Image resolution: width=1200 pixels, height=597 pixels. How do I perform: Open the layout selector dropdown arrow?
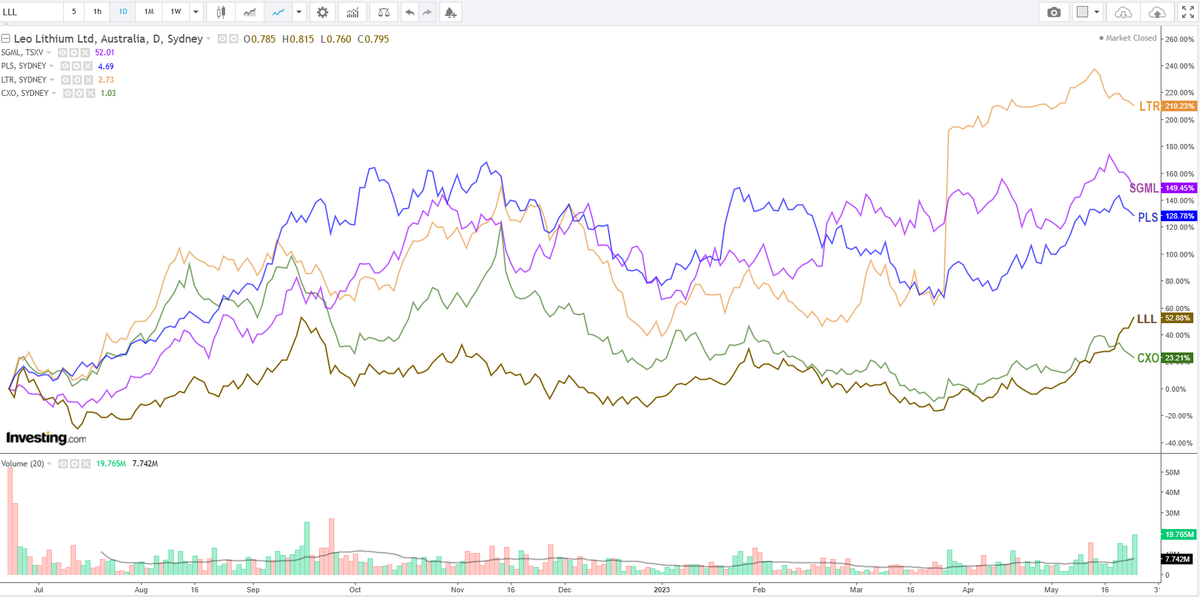tap(1097, 12)
